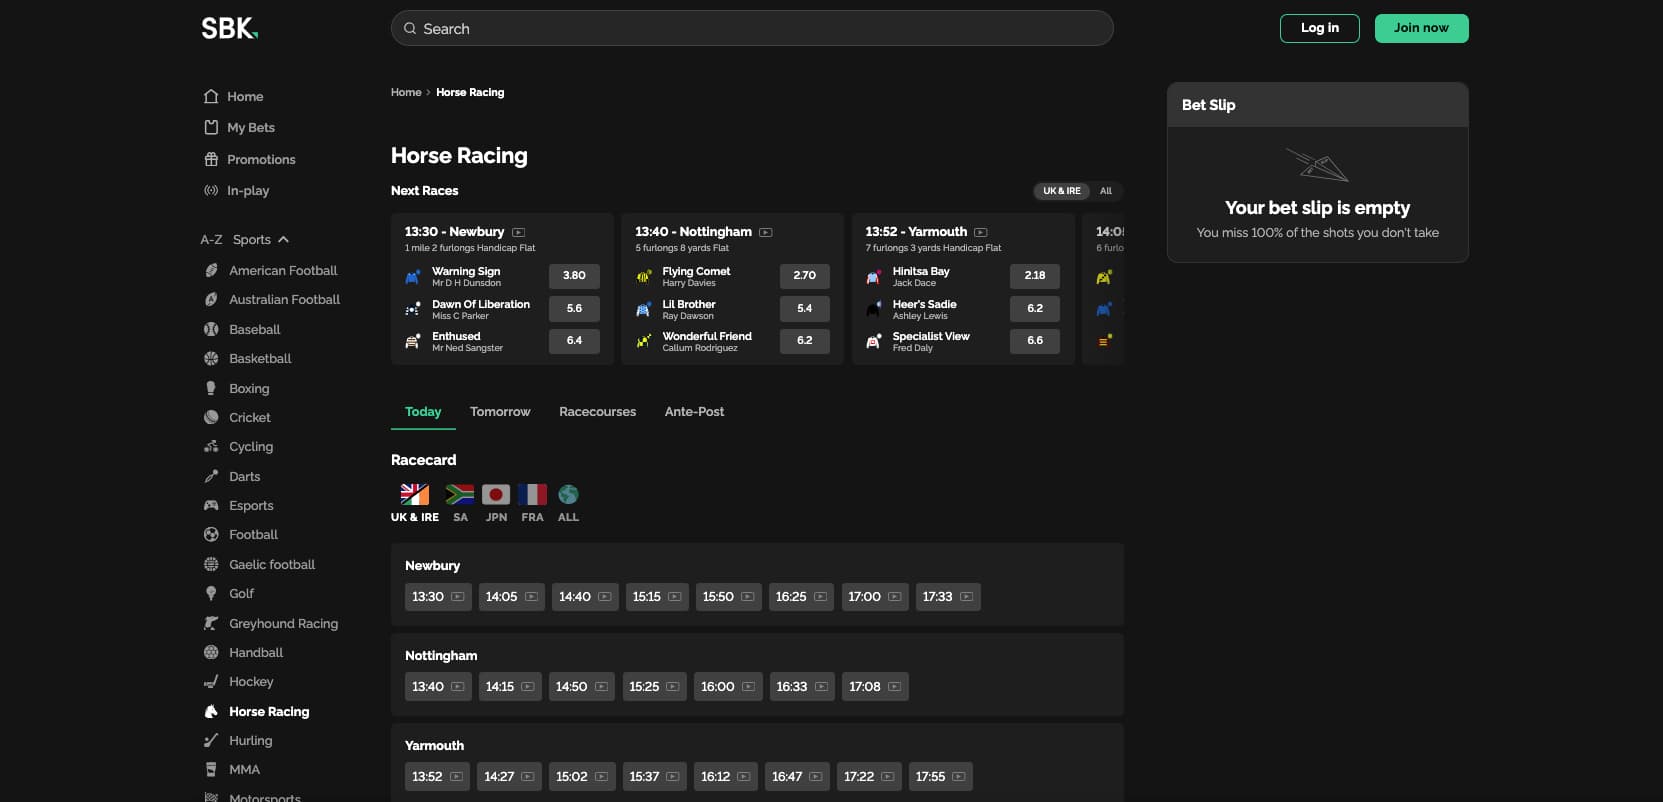Click the Baseball icon
Viewport: 1663px width, 802px height.
coord(211,330)
